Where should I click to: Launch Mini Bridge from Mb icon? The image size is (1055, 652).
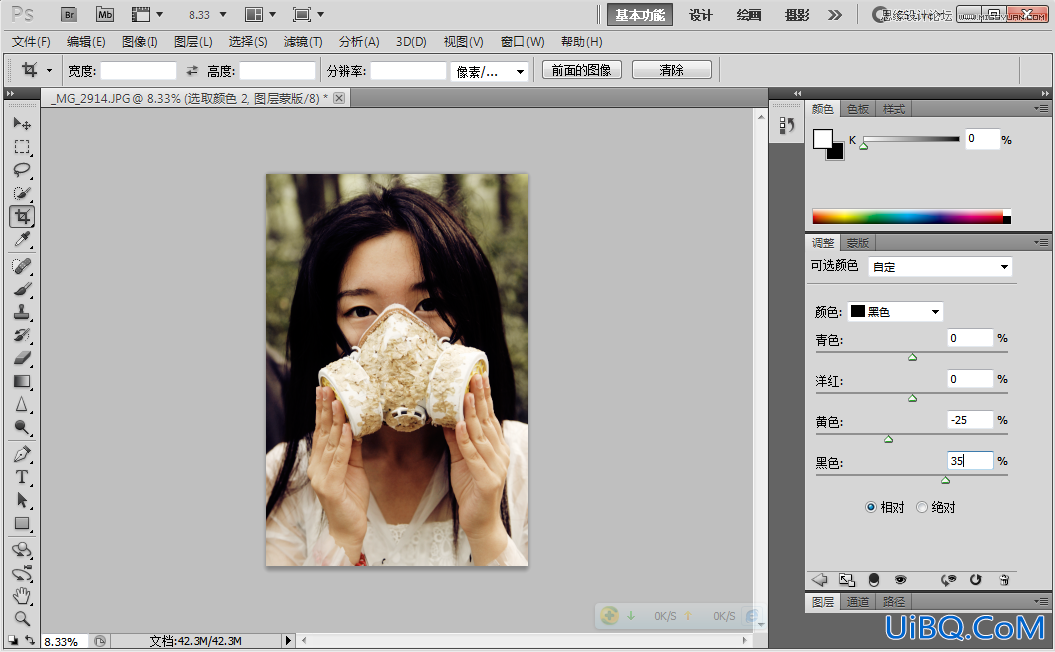tap(104, 14)
